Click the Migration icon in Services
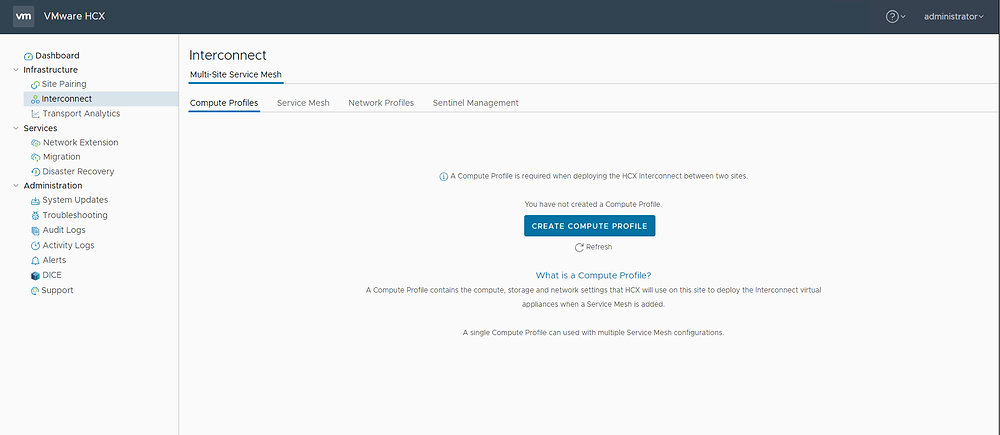Screen dimensions: 1000x435 pyautogui.click(x=35, y=157)
